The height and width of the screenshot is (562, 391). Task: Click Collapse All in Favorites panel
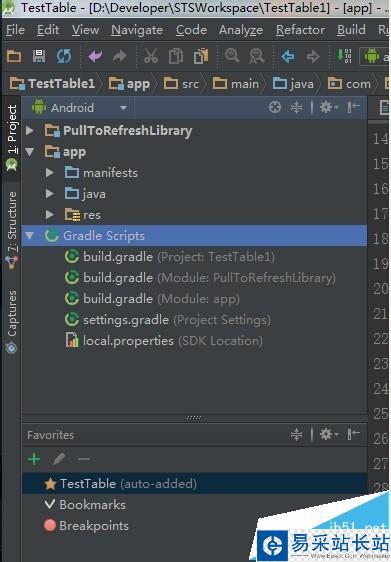[296, 434]
